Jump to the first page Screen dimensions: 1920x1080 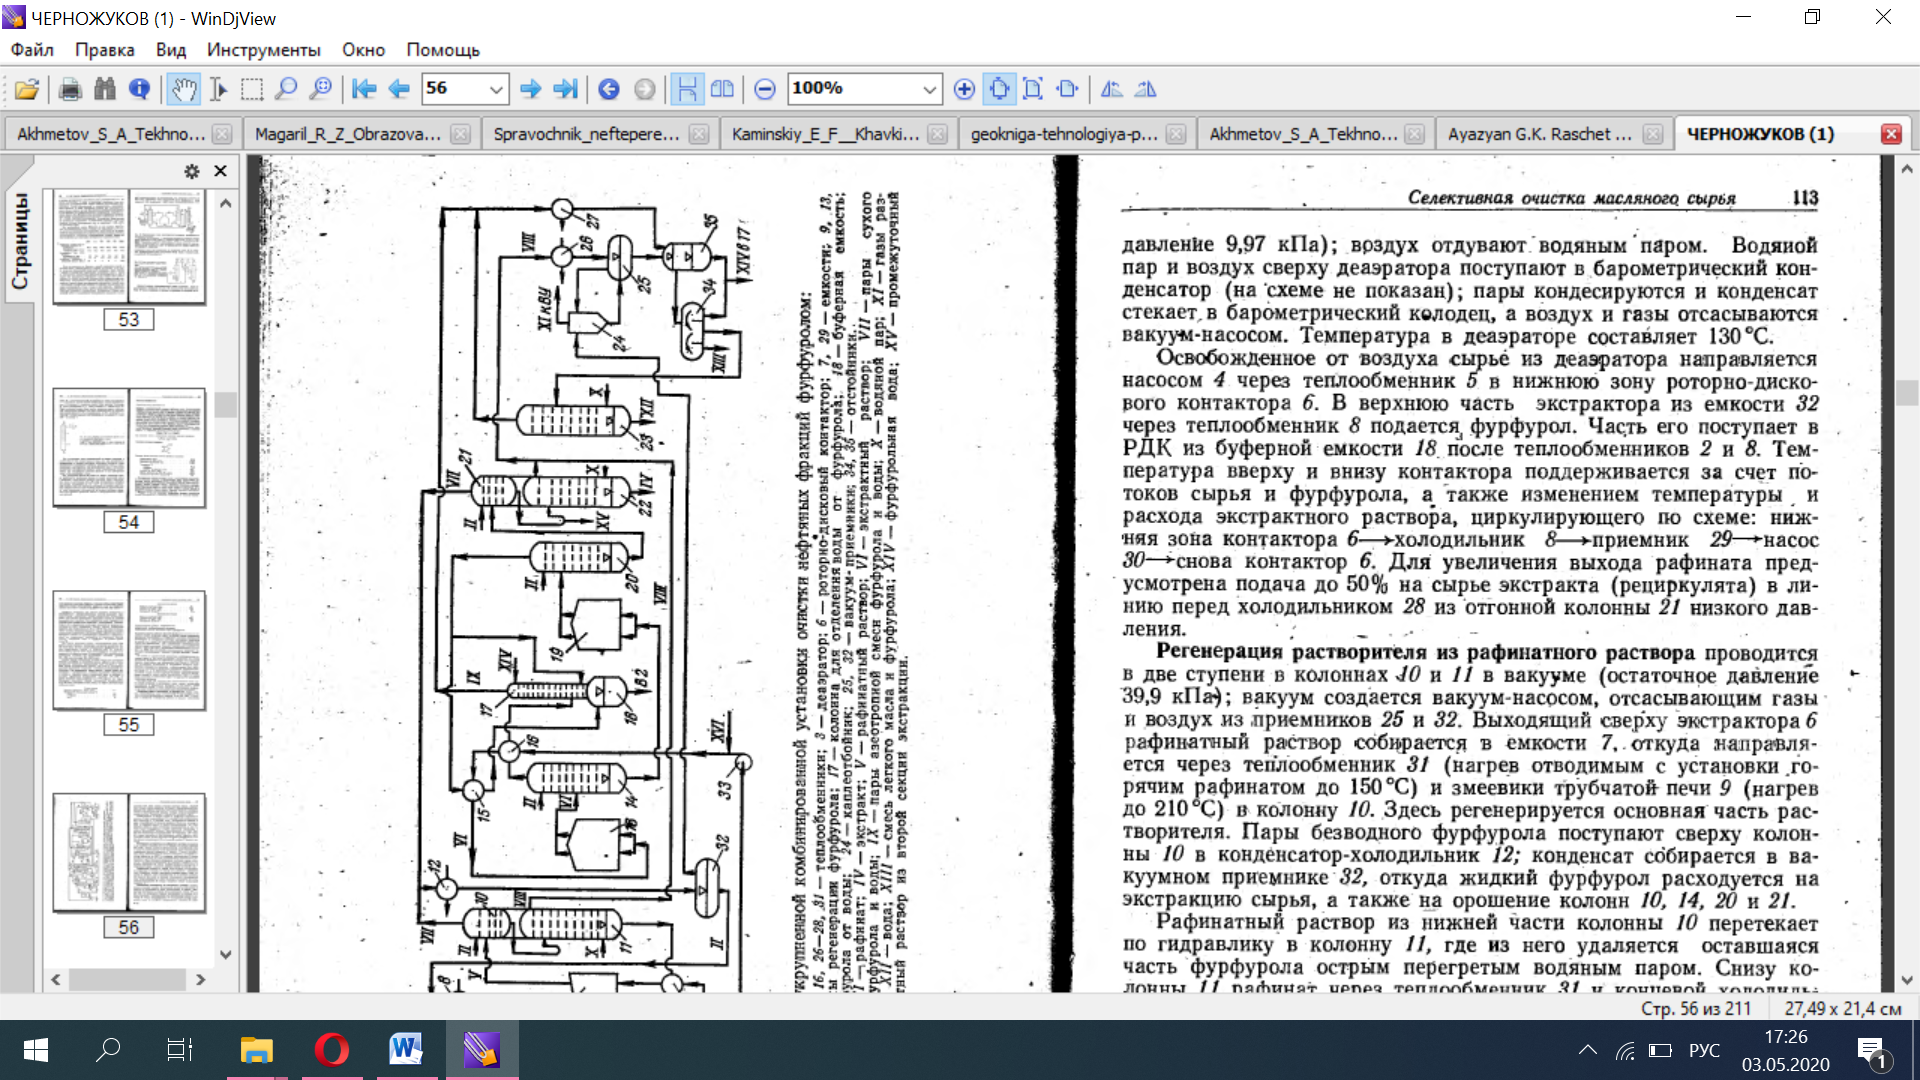(364, 89)
